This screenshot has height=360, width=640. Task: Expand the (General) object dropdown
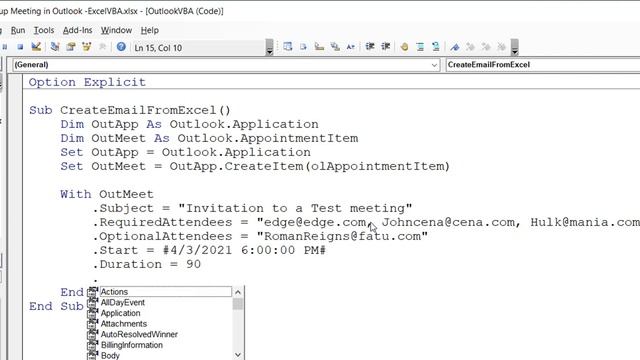(434, 65)
